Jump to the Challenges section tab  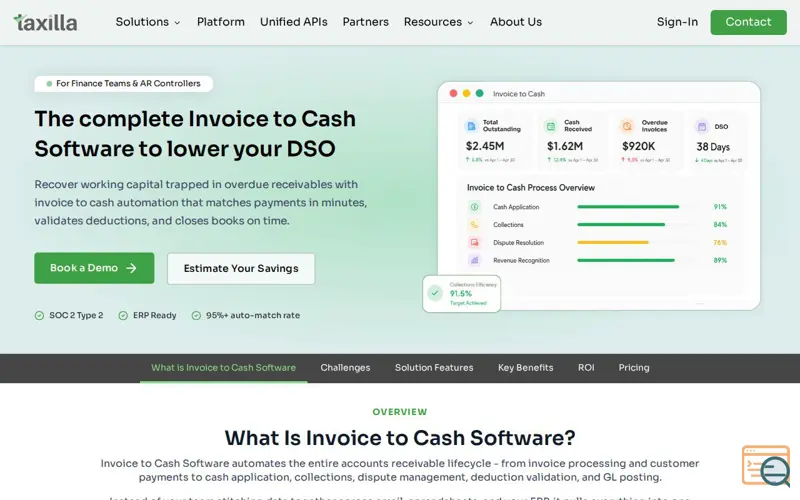coord(345,368)
